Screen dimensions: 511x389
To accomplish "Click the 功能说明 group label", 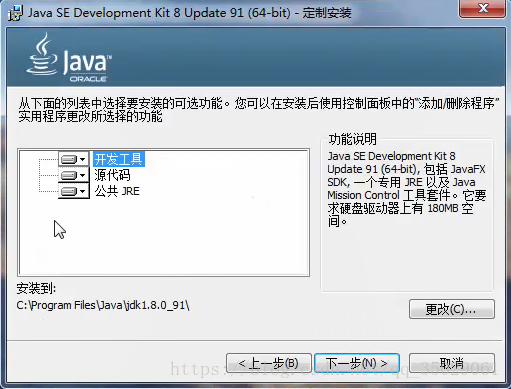I will pos(352,139).
